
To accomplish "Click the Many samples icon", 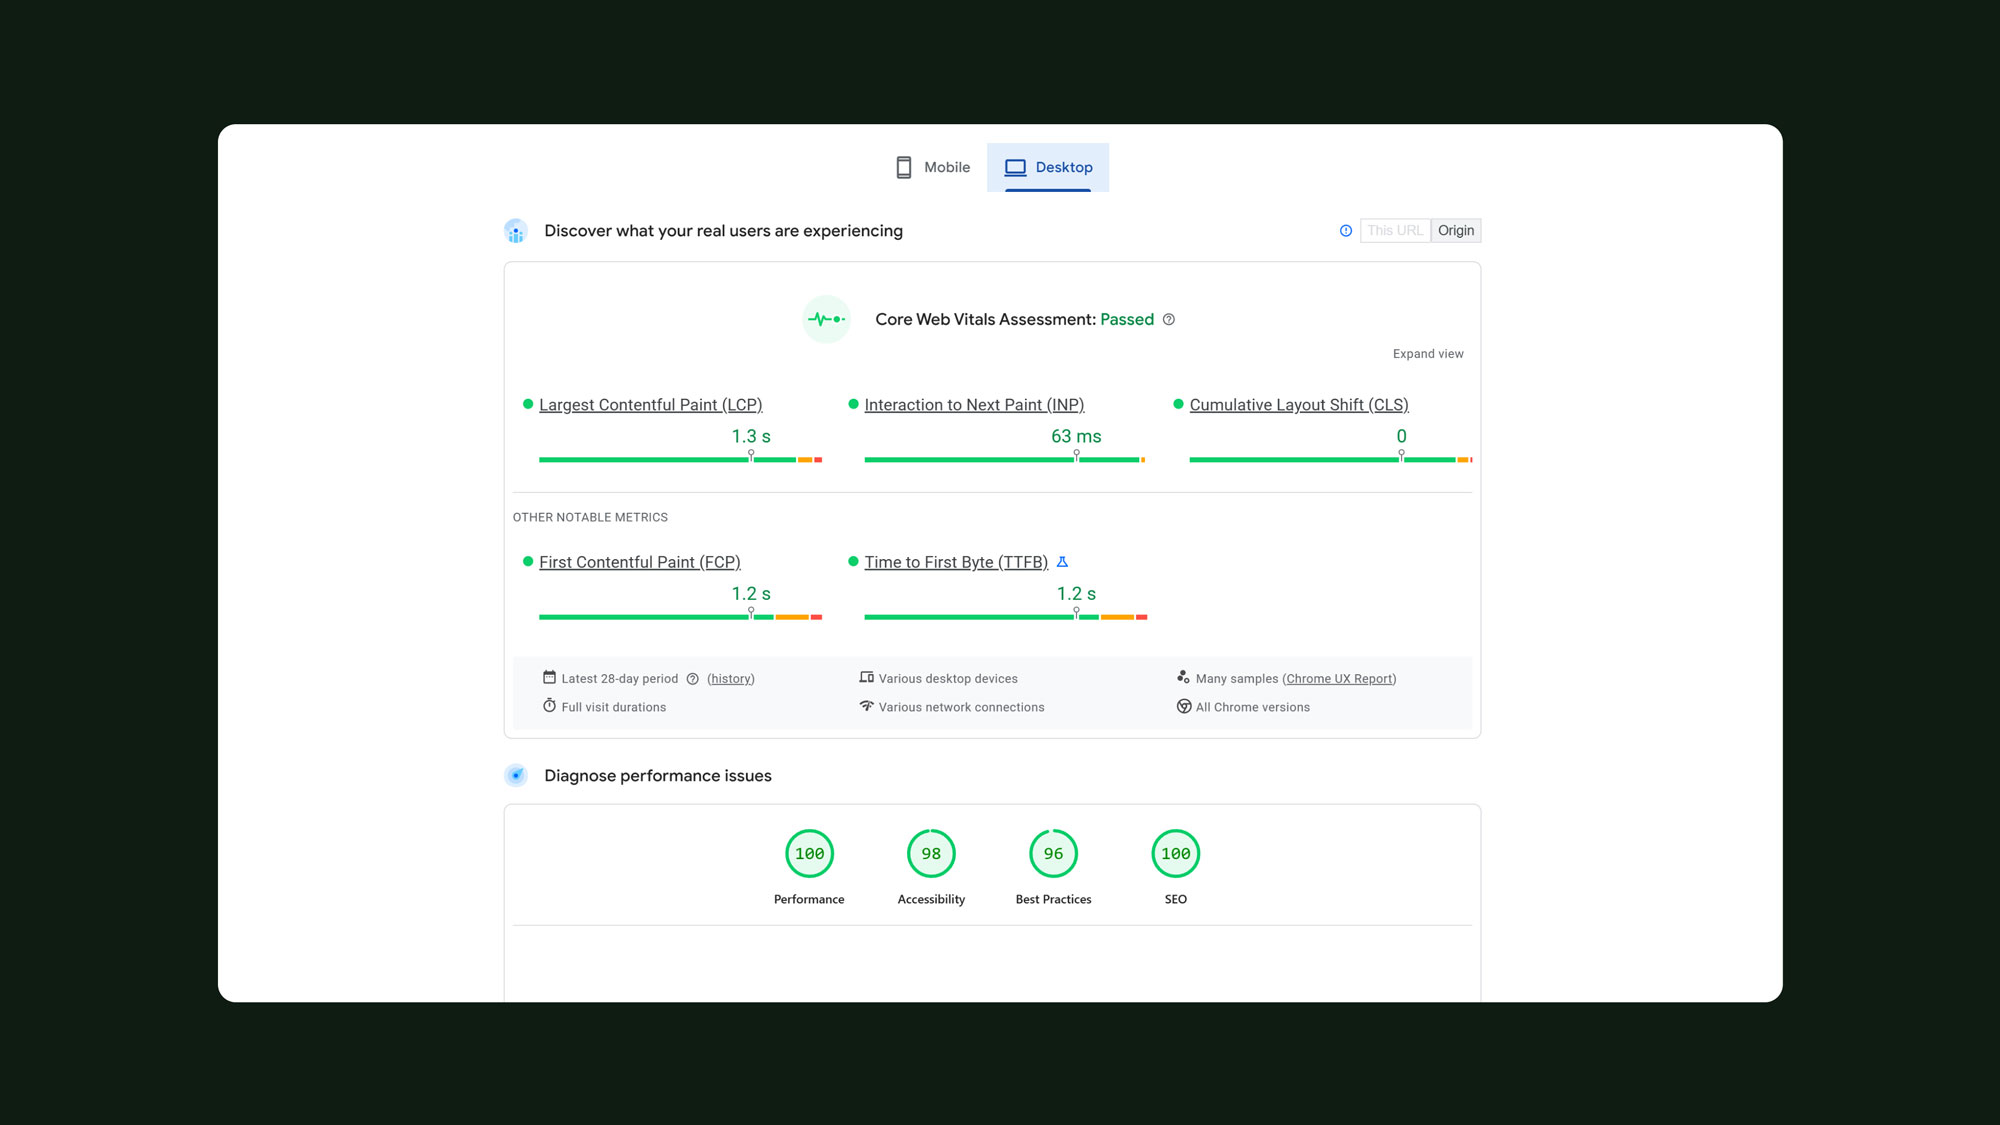I will 1183,677.
